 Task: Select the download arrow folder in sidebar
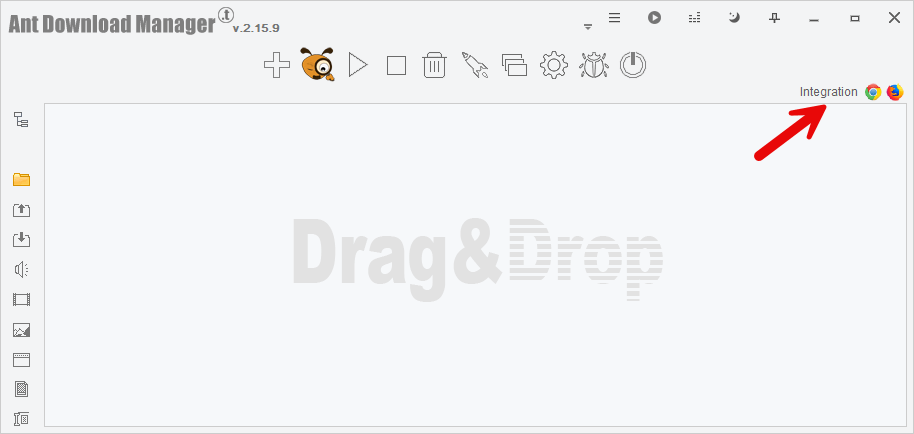click(x=22, y=239)
